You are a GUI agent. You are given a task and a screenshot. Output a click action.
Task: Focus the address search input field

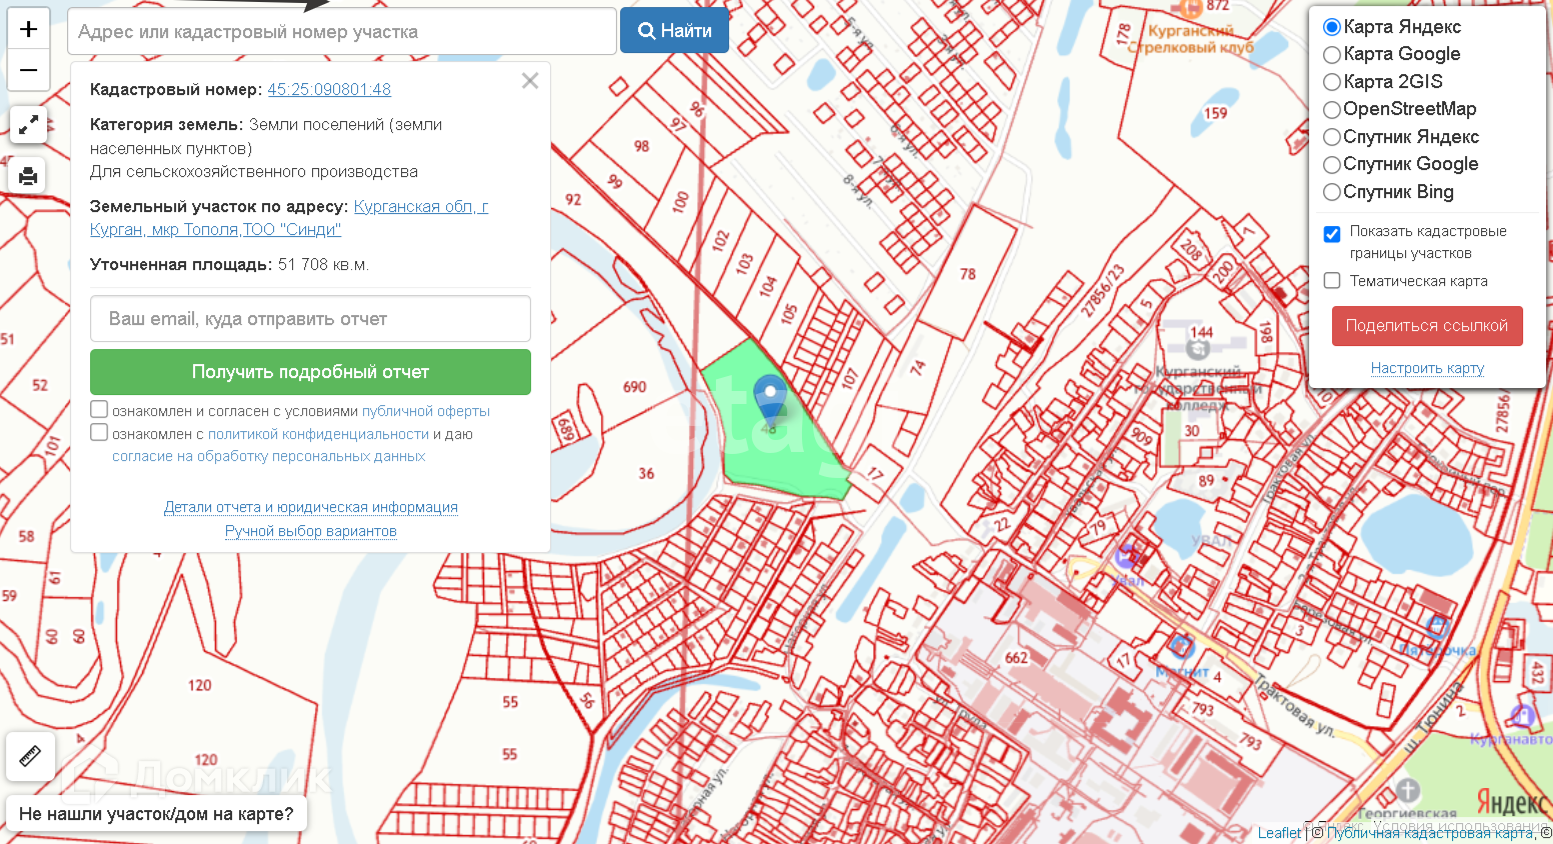coord(341,32)
